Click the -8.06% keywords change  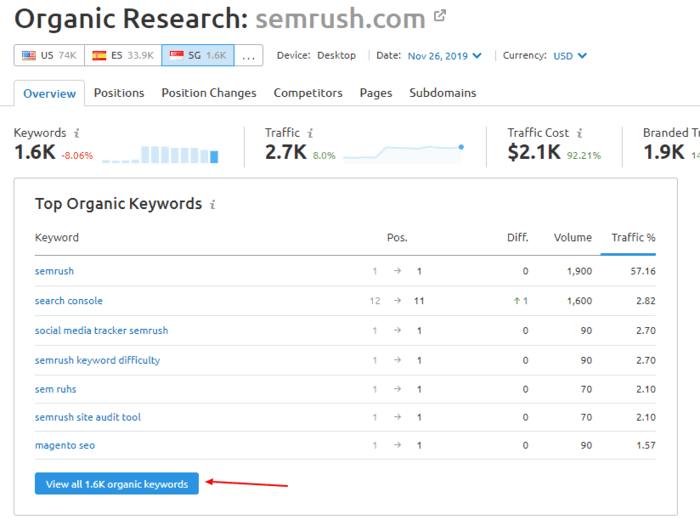tap(77, 156)
